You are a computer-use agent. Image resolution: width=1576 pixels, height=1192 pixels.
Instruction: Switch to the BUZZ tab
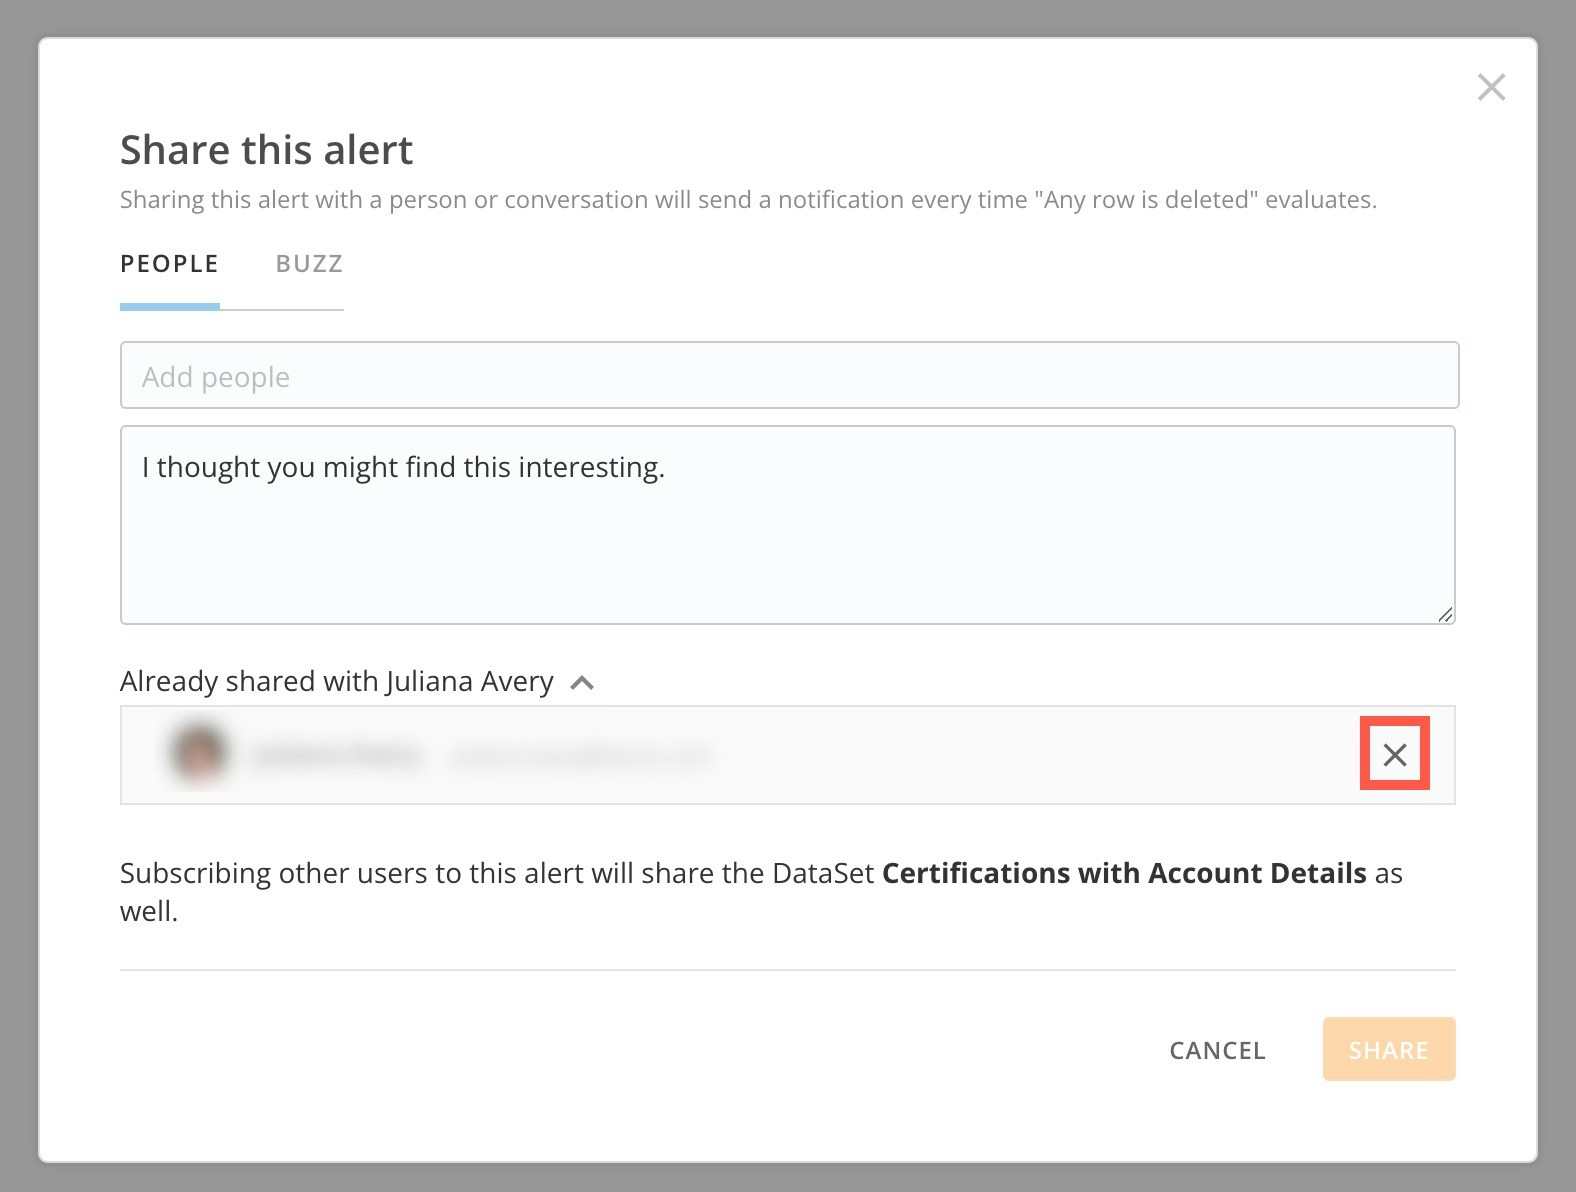coord(307,264)
